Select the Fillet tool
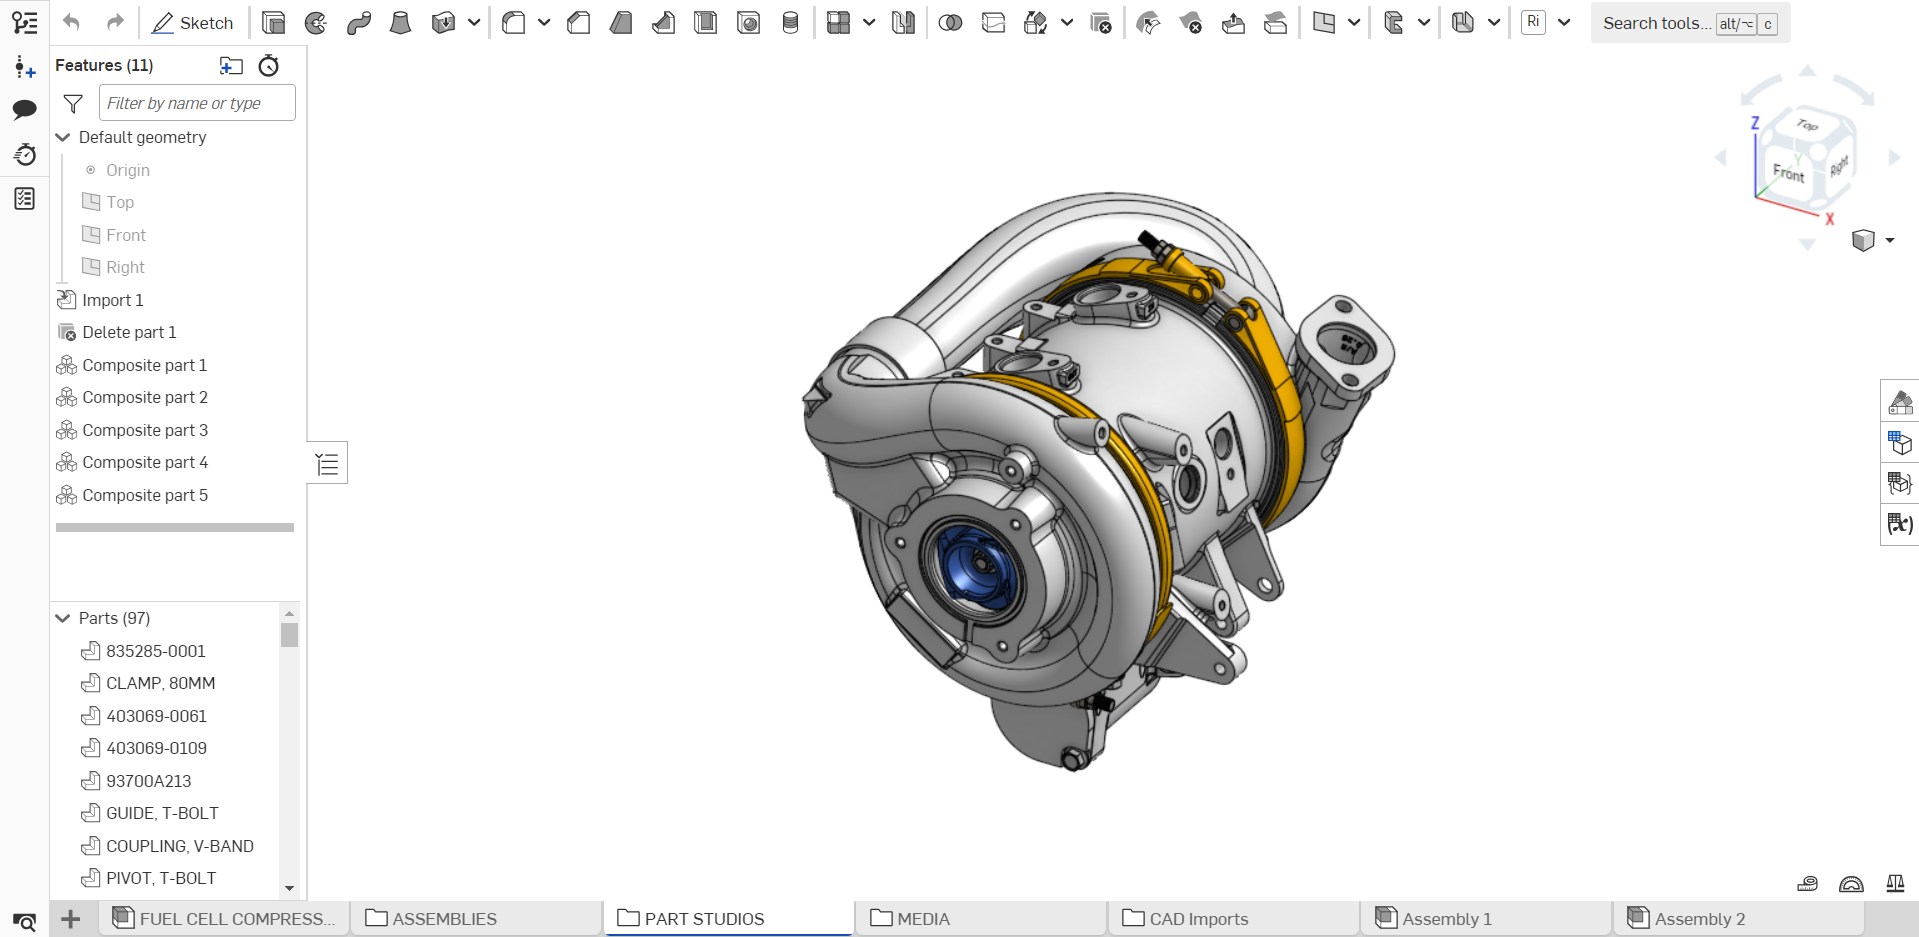The height and width of the screenshot is (937, 1919). coord(514,23)
